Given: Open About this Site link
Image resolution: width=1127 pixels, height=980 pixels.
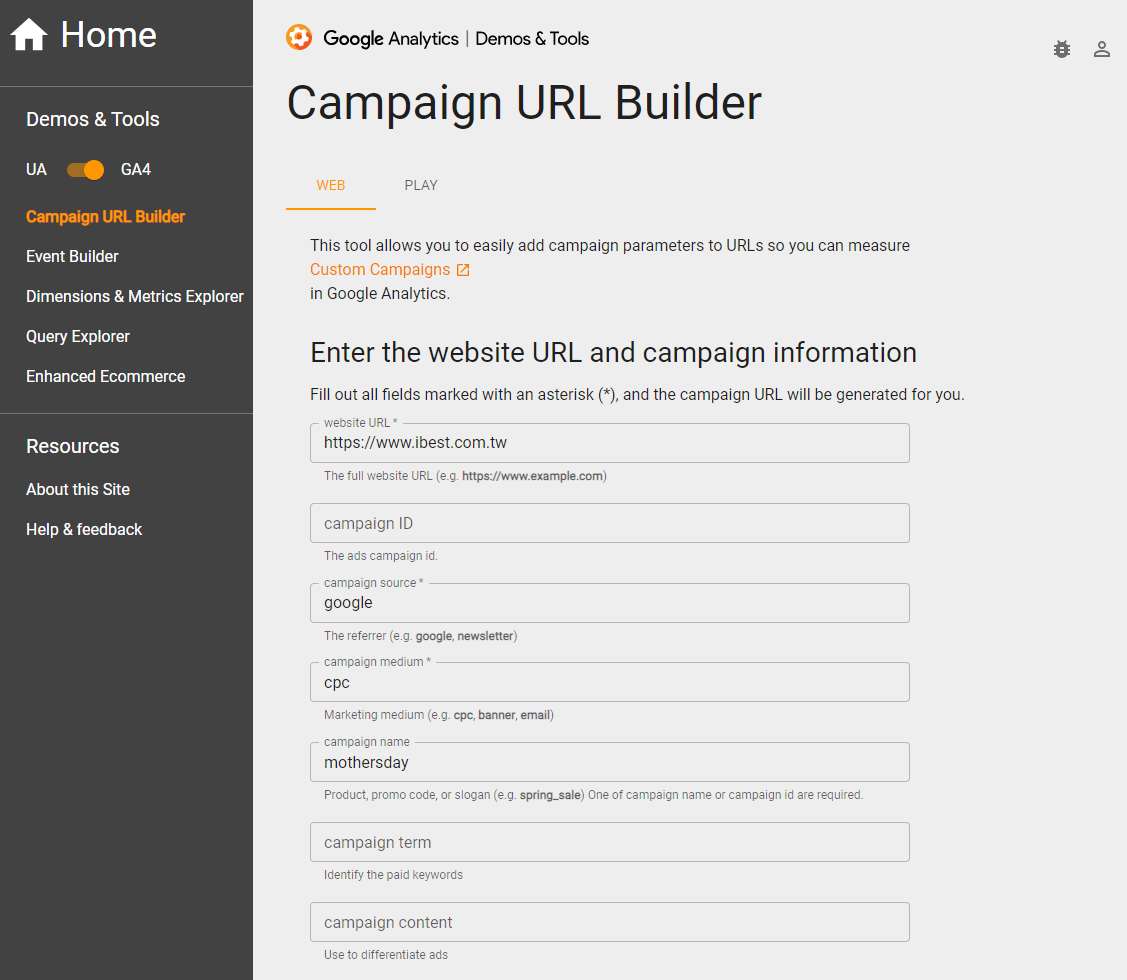Looking at the screenshot, I should [78, 490].
